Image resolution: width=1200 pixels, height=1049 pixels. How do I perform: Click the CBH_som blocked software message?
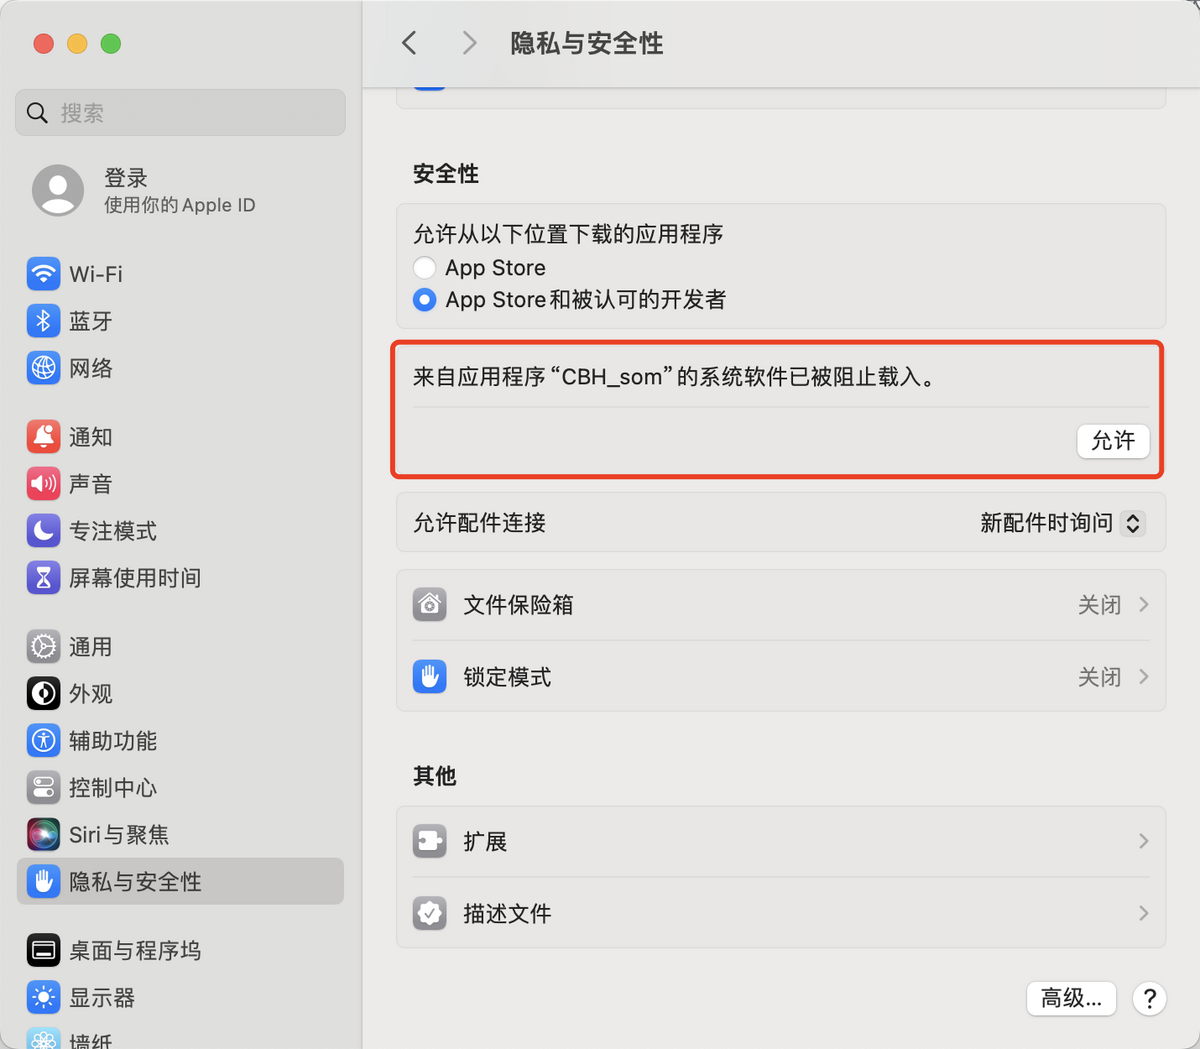click(675, 377)
